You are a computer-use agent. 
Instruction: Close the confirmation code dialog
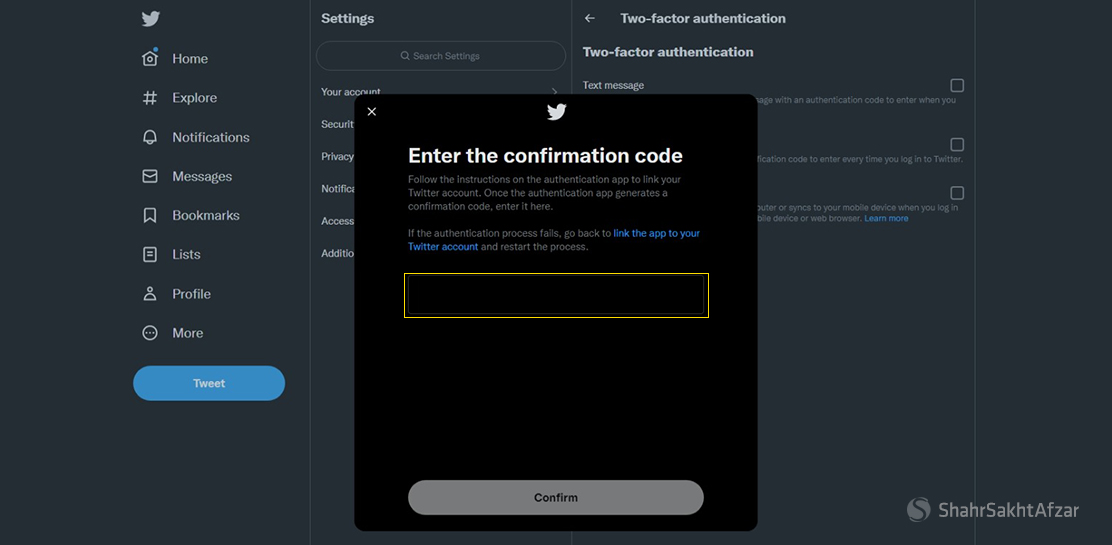coord(372,111)
